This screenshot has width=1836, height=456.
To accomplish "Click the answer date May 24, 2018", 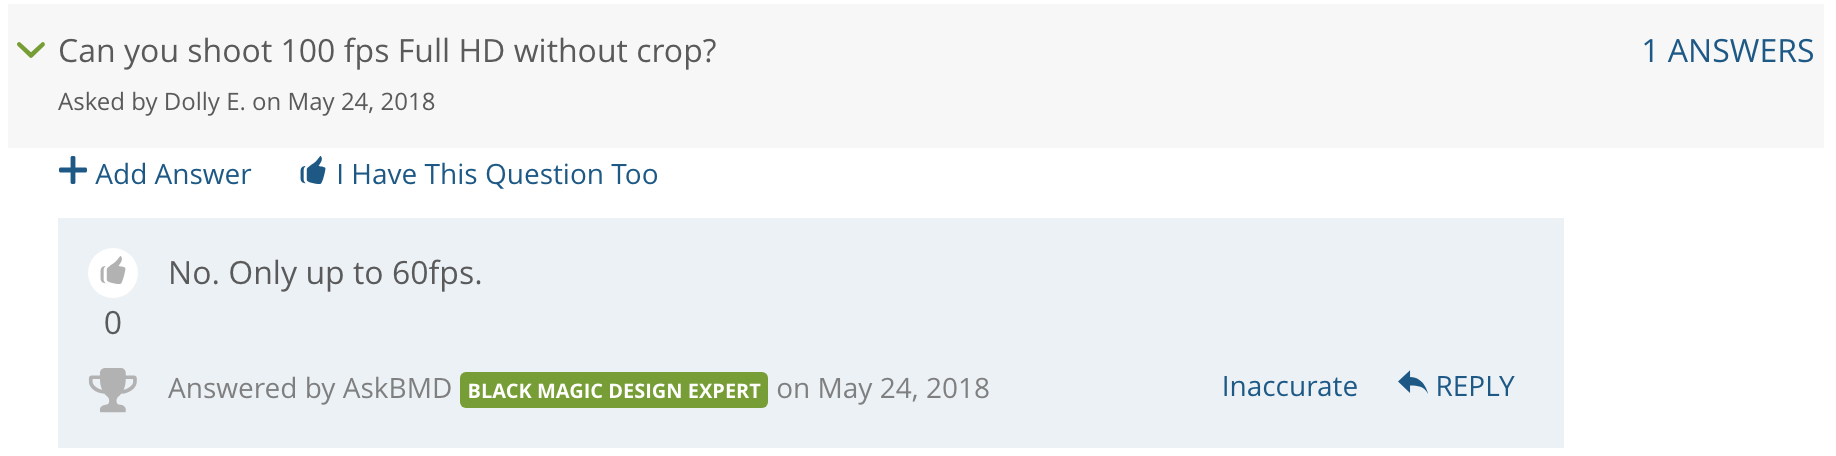I will click(x=904, y=388).
